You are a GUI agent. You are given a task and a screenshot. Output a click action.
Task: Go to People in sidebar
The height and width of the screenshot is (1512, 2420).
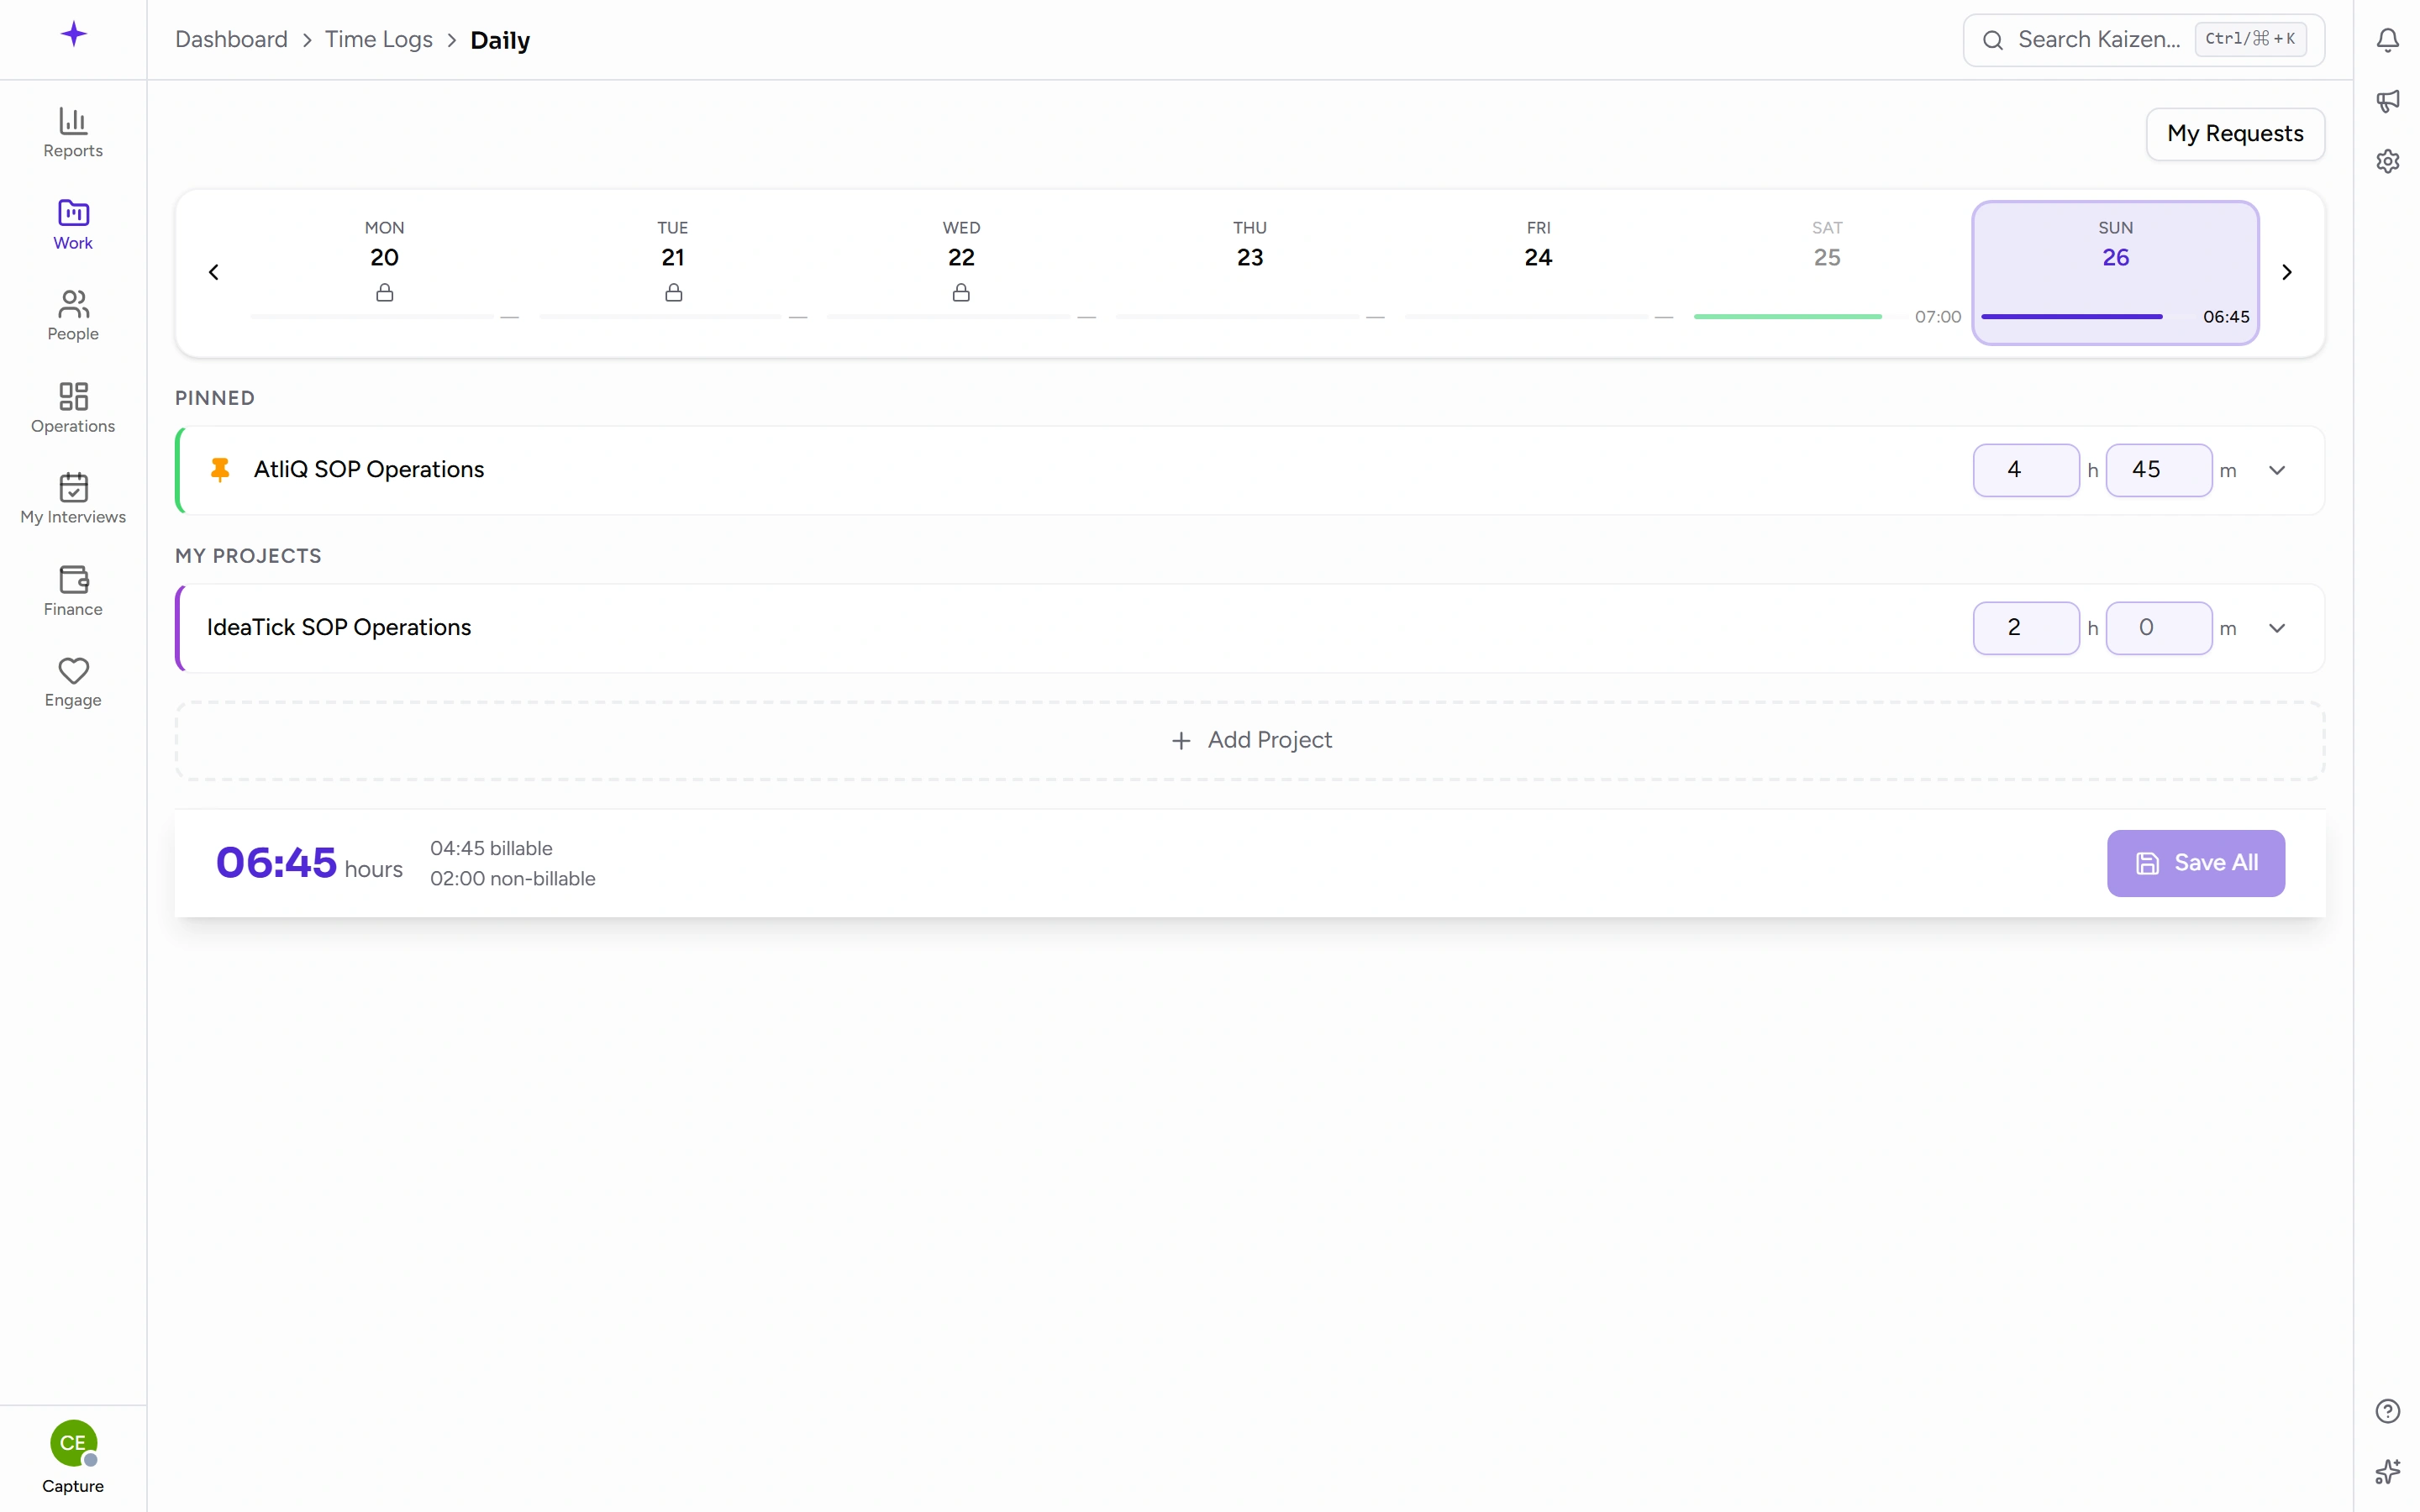coord(73,316)
